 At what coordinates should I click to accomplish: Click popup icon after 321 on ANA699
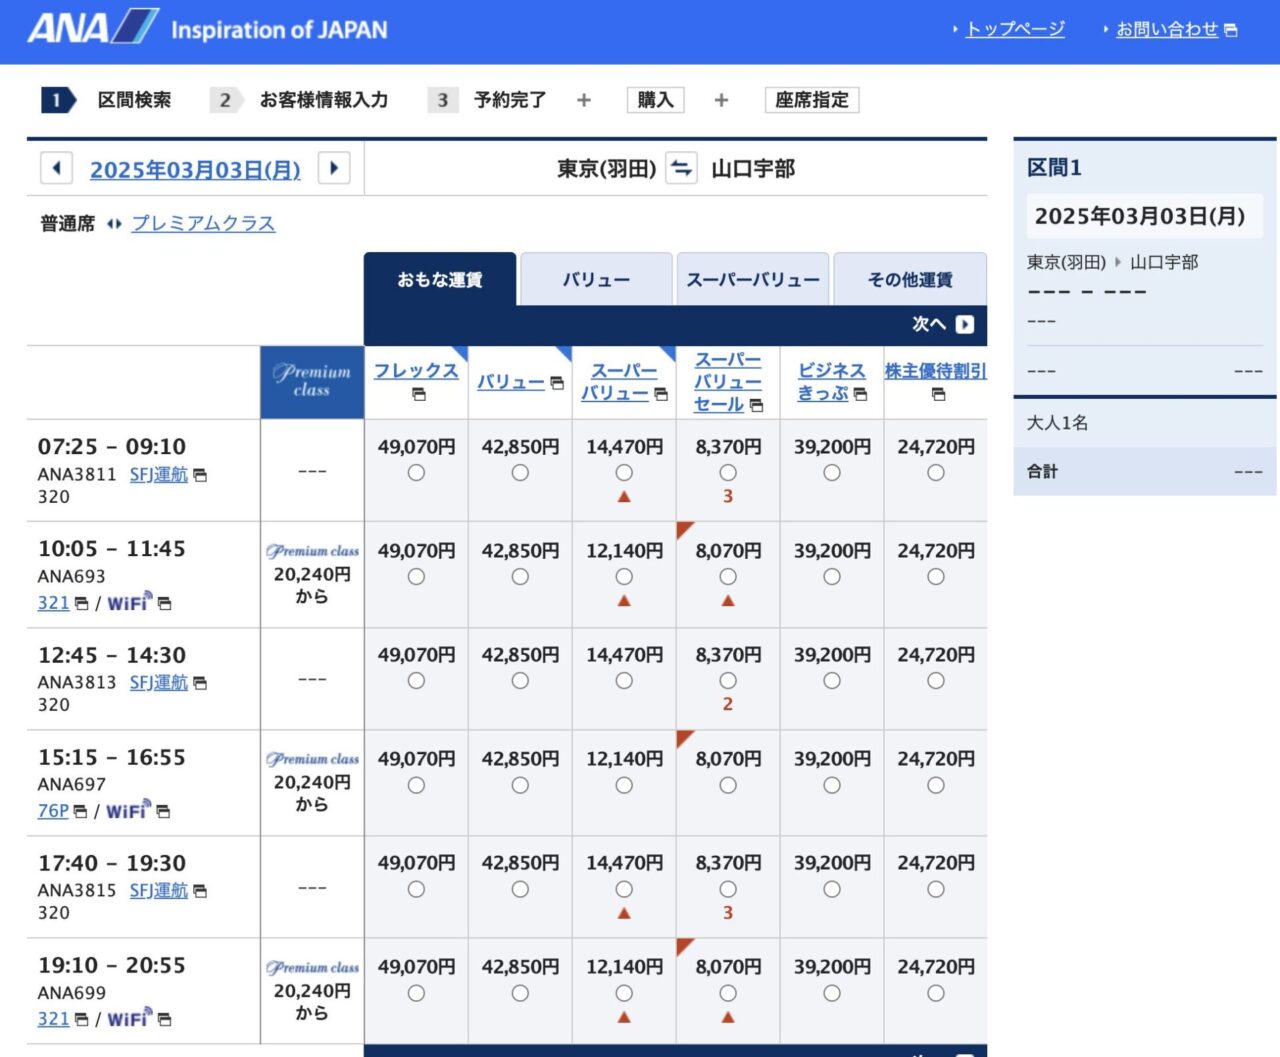pos(80,1020)
